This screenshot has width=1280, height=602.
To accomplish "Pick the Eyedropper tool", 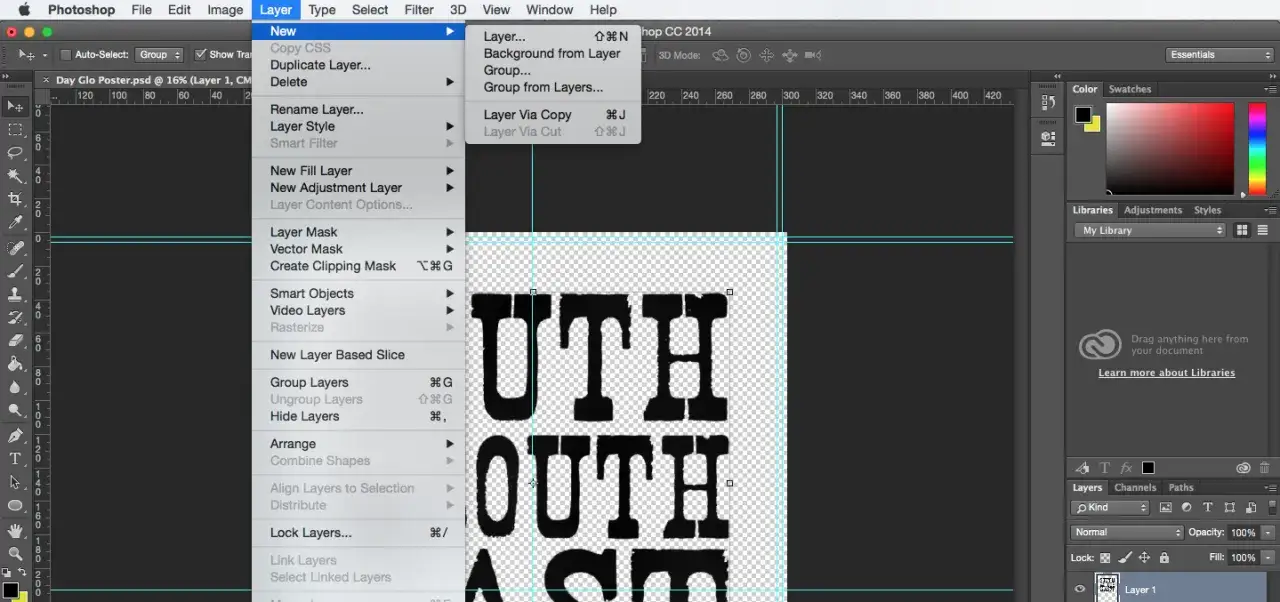I will 15,223.
